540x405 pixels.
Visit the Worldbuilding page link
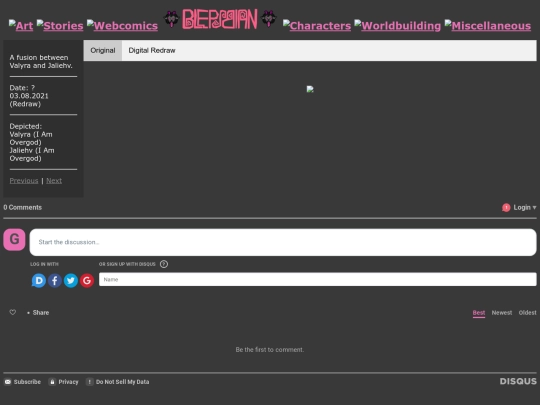[397, 25]
